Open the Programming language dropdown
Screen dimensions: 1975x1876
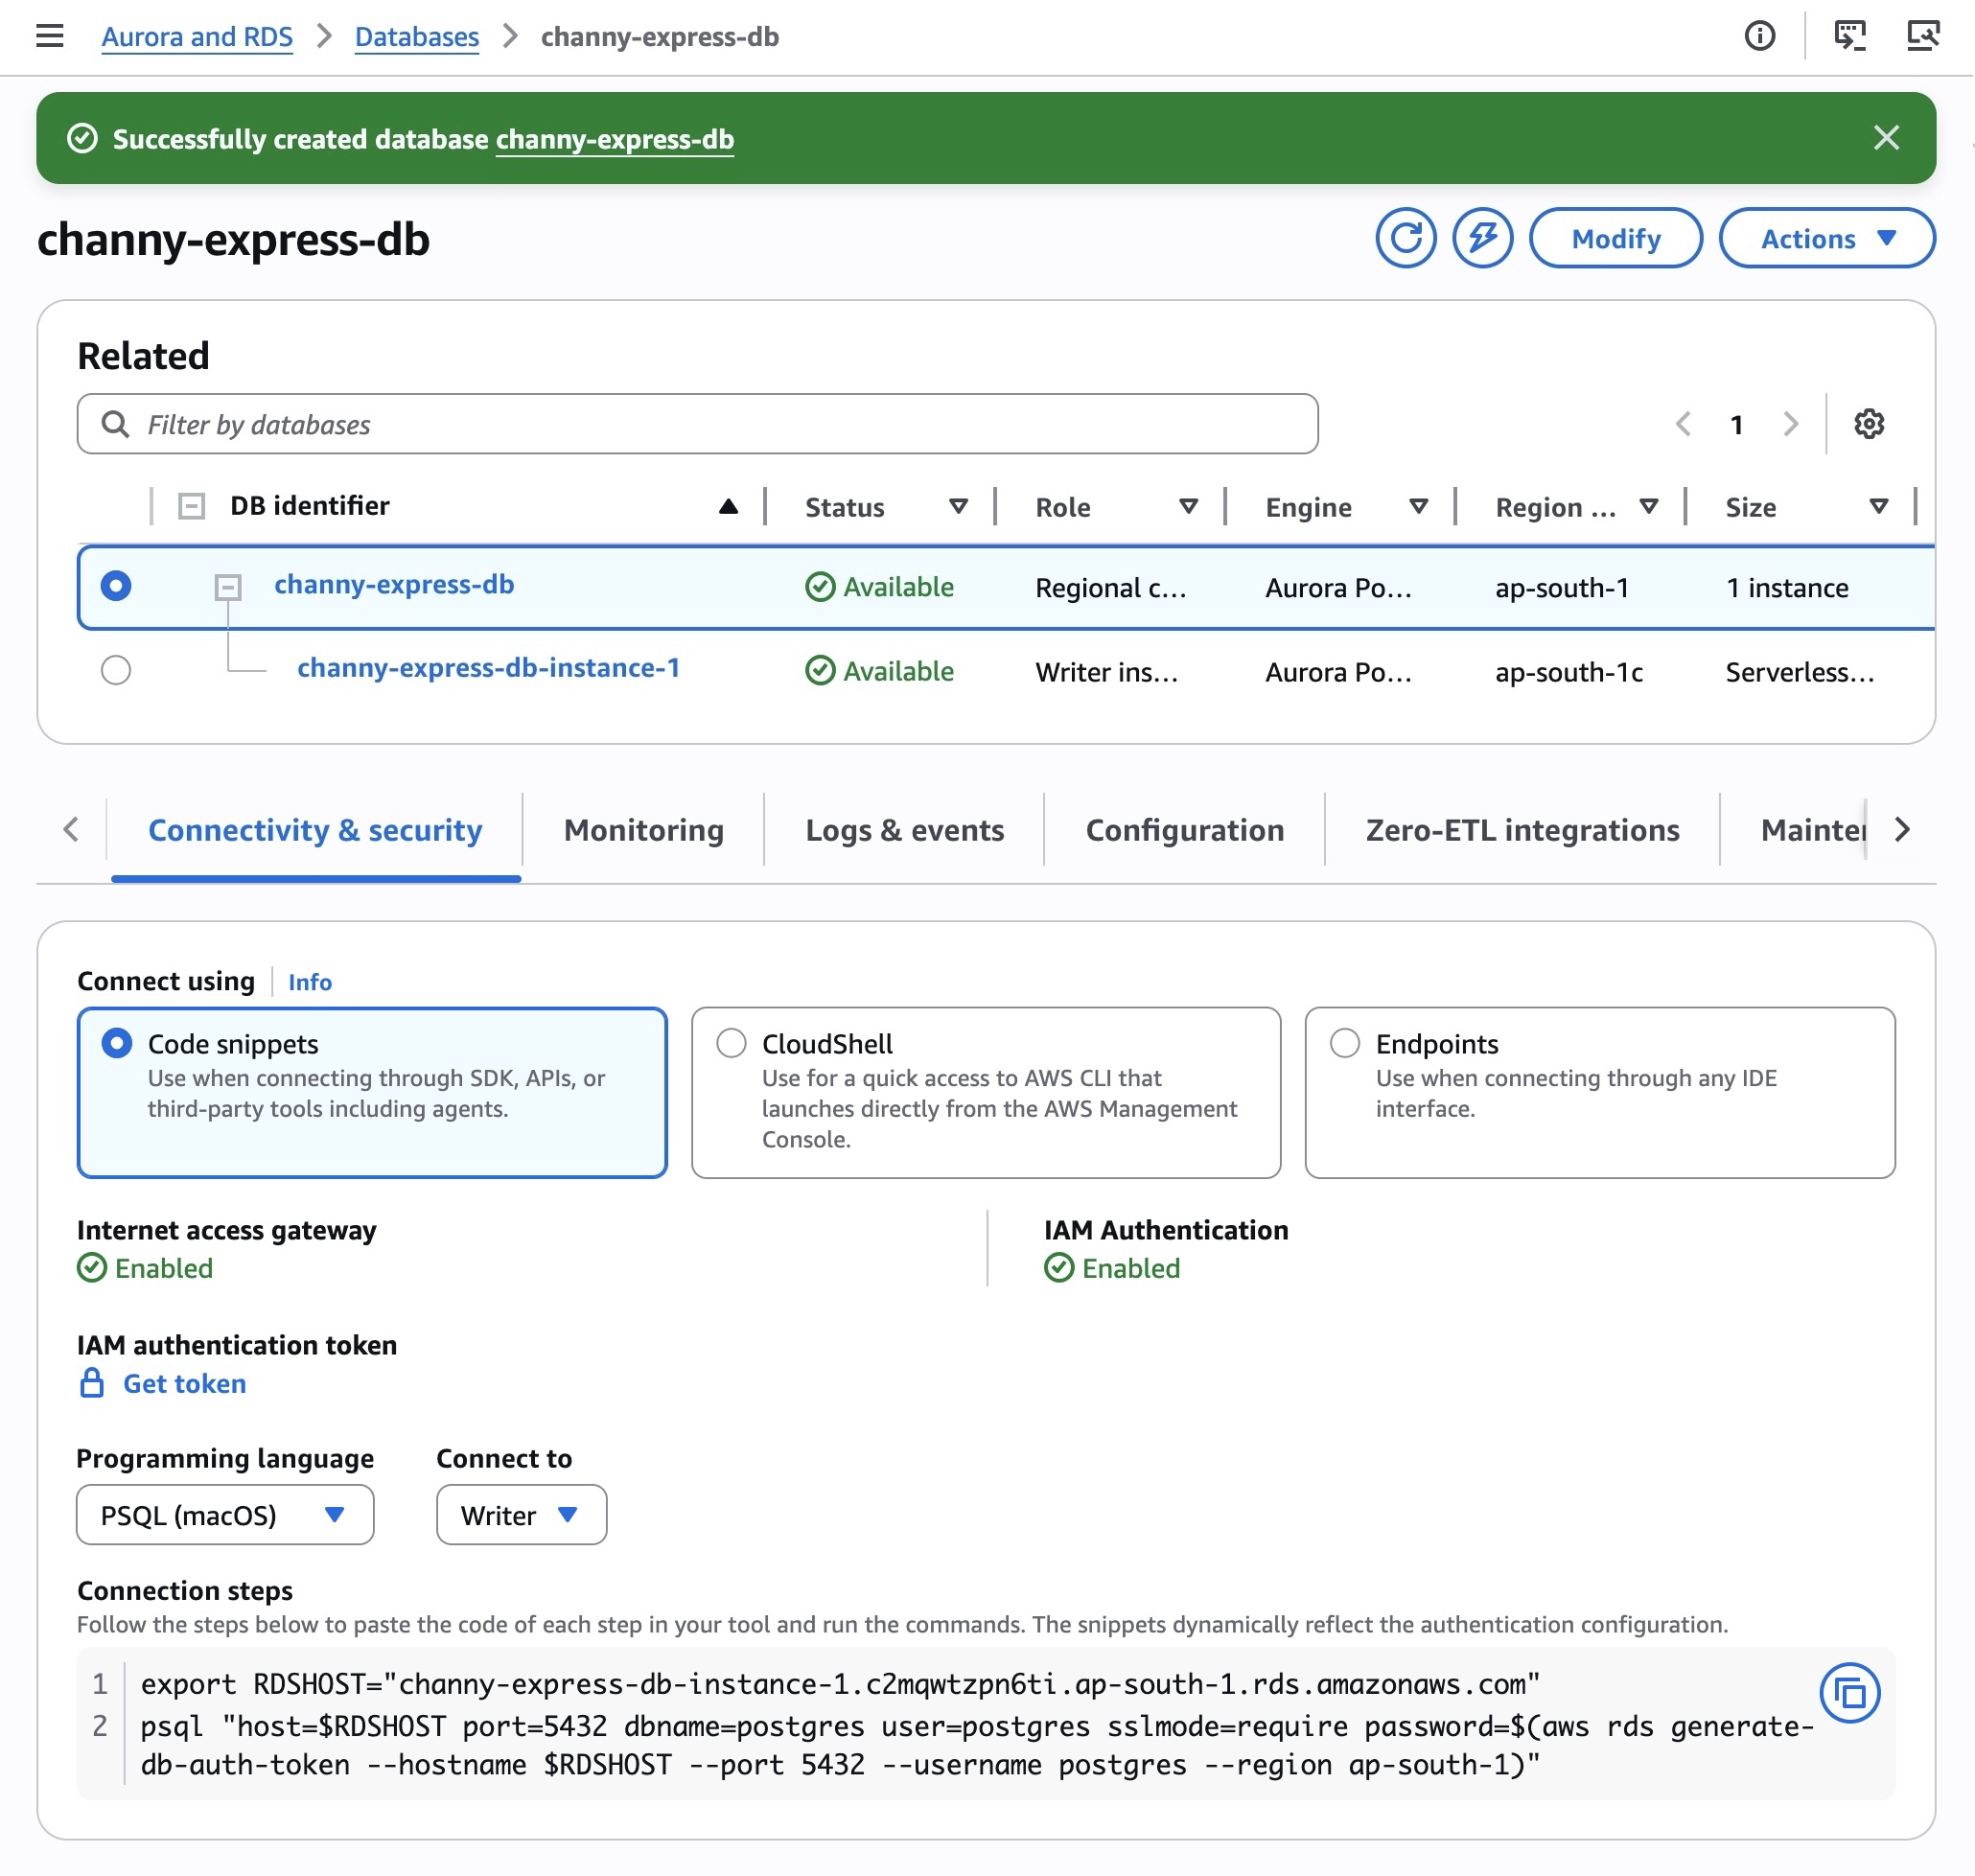[x=224, y=1515]
